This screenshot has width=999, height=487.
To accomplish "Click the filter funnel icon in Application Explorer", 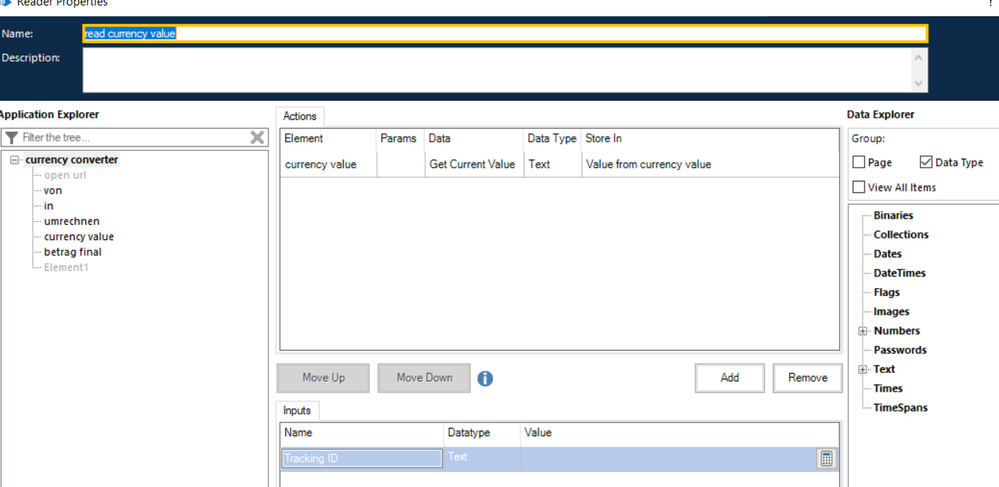I will tap(11, 138).
